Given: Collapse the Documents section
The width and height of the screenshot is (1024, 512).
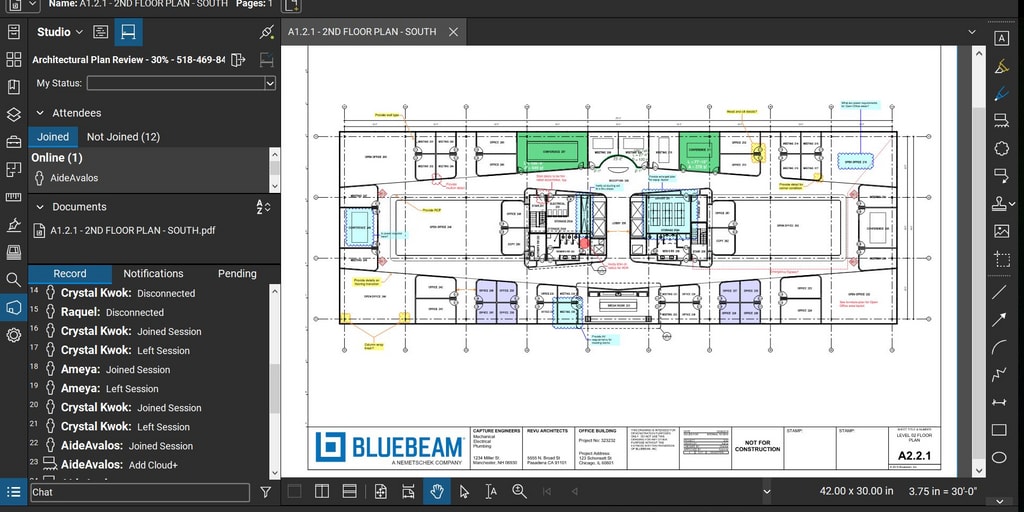Looking at the screenshot, I should pos(40,207).
